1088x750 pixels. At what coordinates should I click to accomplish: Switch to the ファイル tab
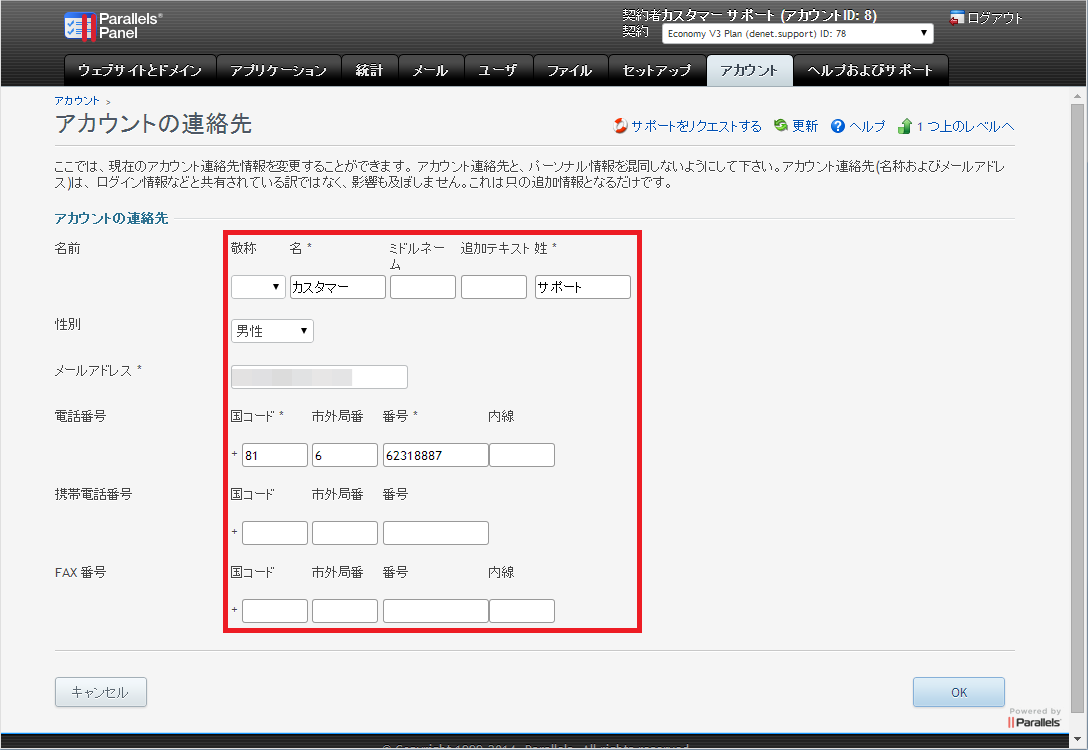pyautogui.click(x=570, y=70)
